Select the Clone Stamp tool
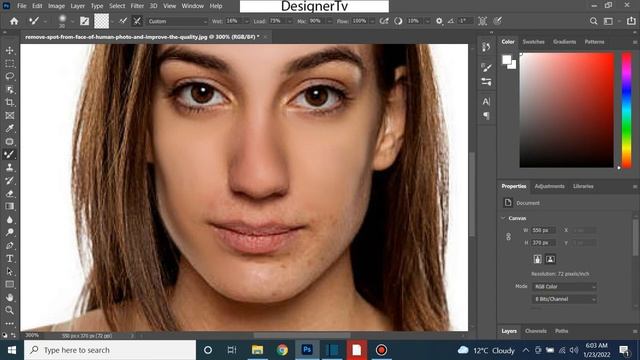Image resolution: width=640 pixels, height=360 pixels. [9, 168]
